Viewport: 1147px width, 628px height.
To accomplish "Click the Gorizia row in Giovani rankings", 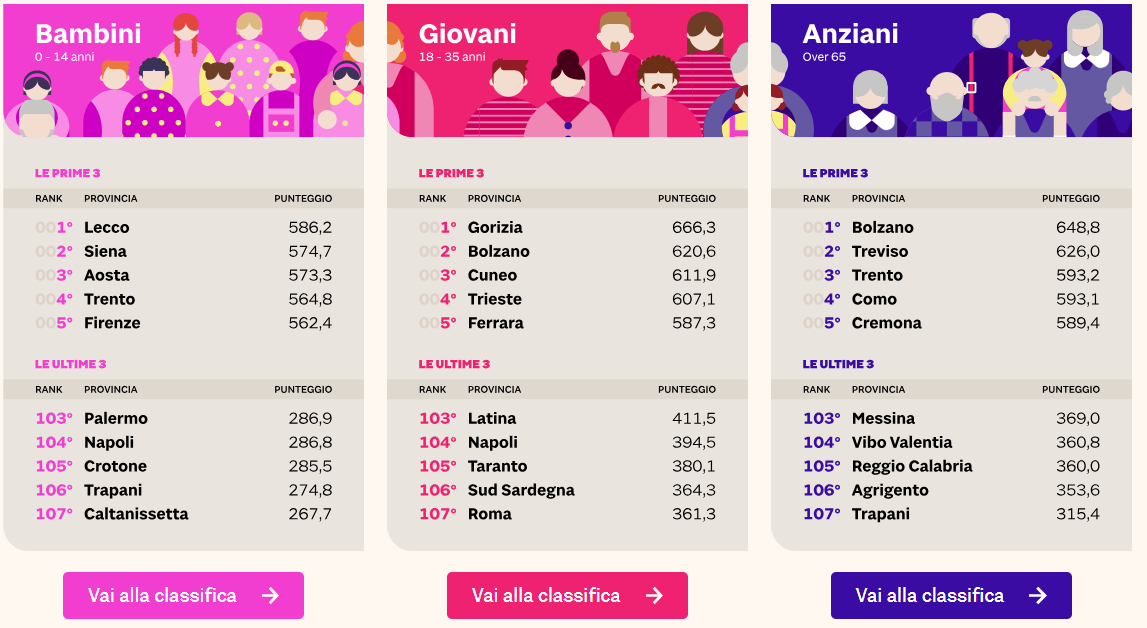I will pyautogui.click(x=499, y=227).
